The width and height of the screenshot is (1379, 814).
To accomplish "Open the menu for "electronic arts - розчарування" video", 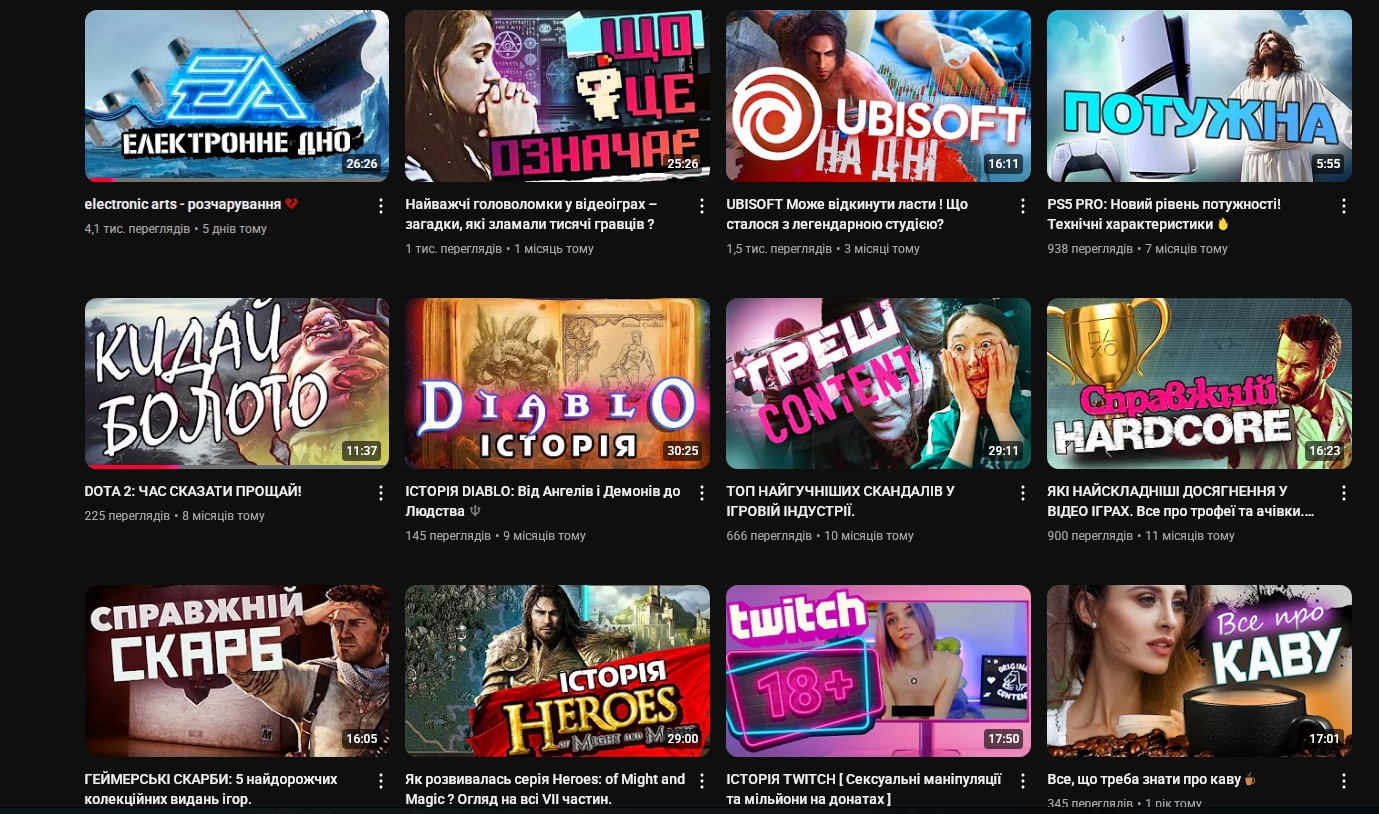I will [x=380, y=206].
